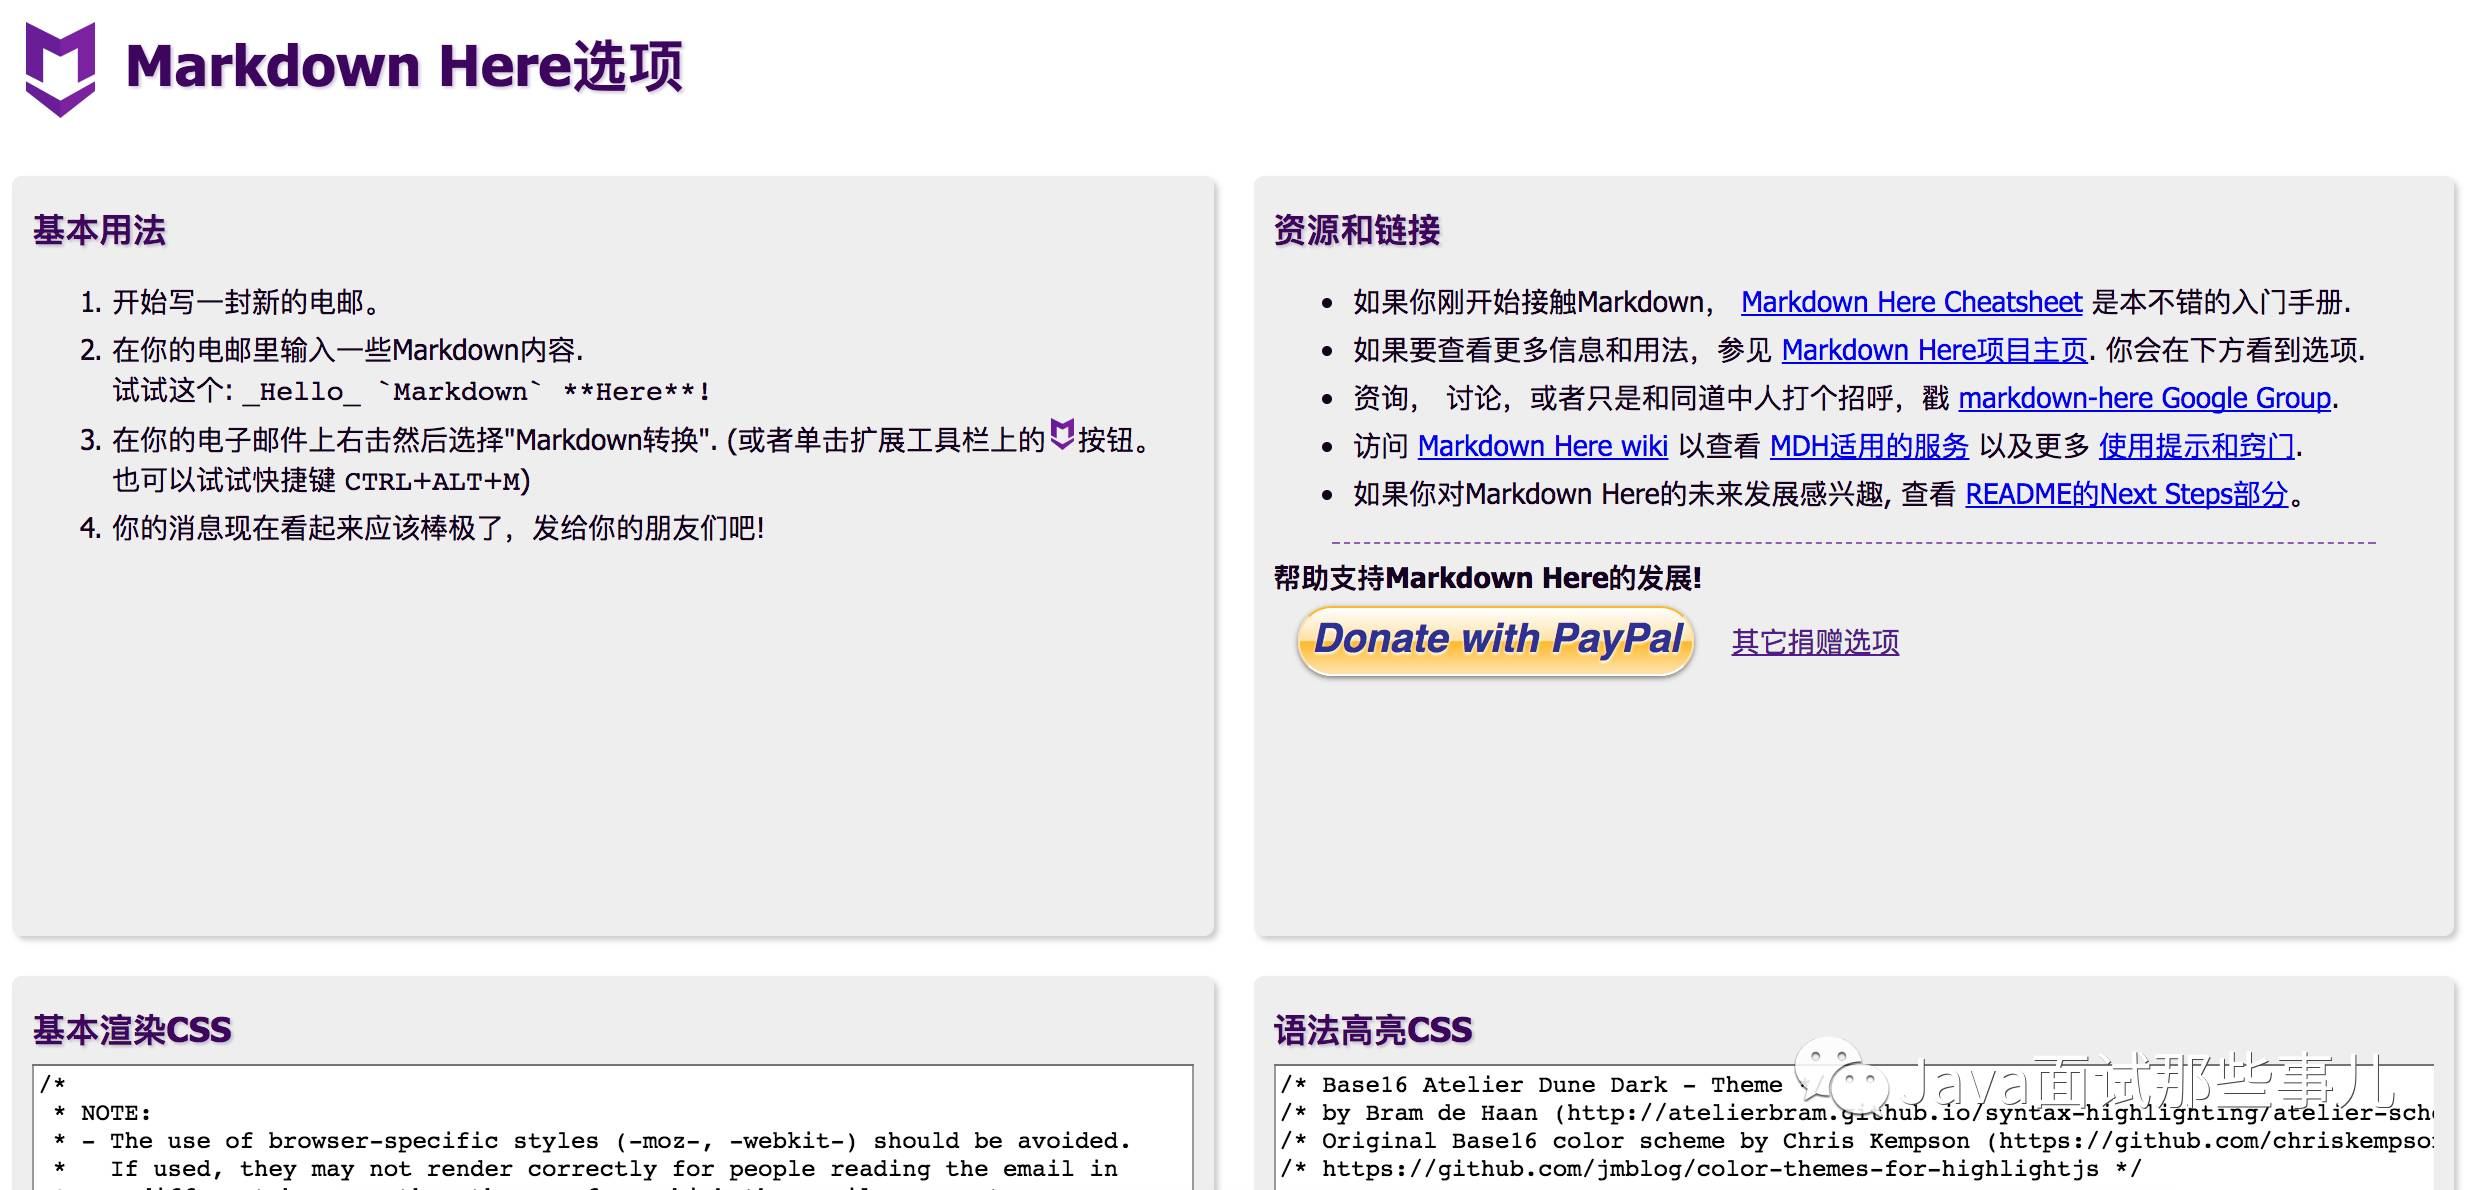
Task: Open the Markdown Here Cheatsheet link
Action: click(x=1911, y=302)
